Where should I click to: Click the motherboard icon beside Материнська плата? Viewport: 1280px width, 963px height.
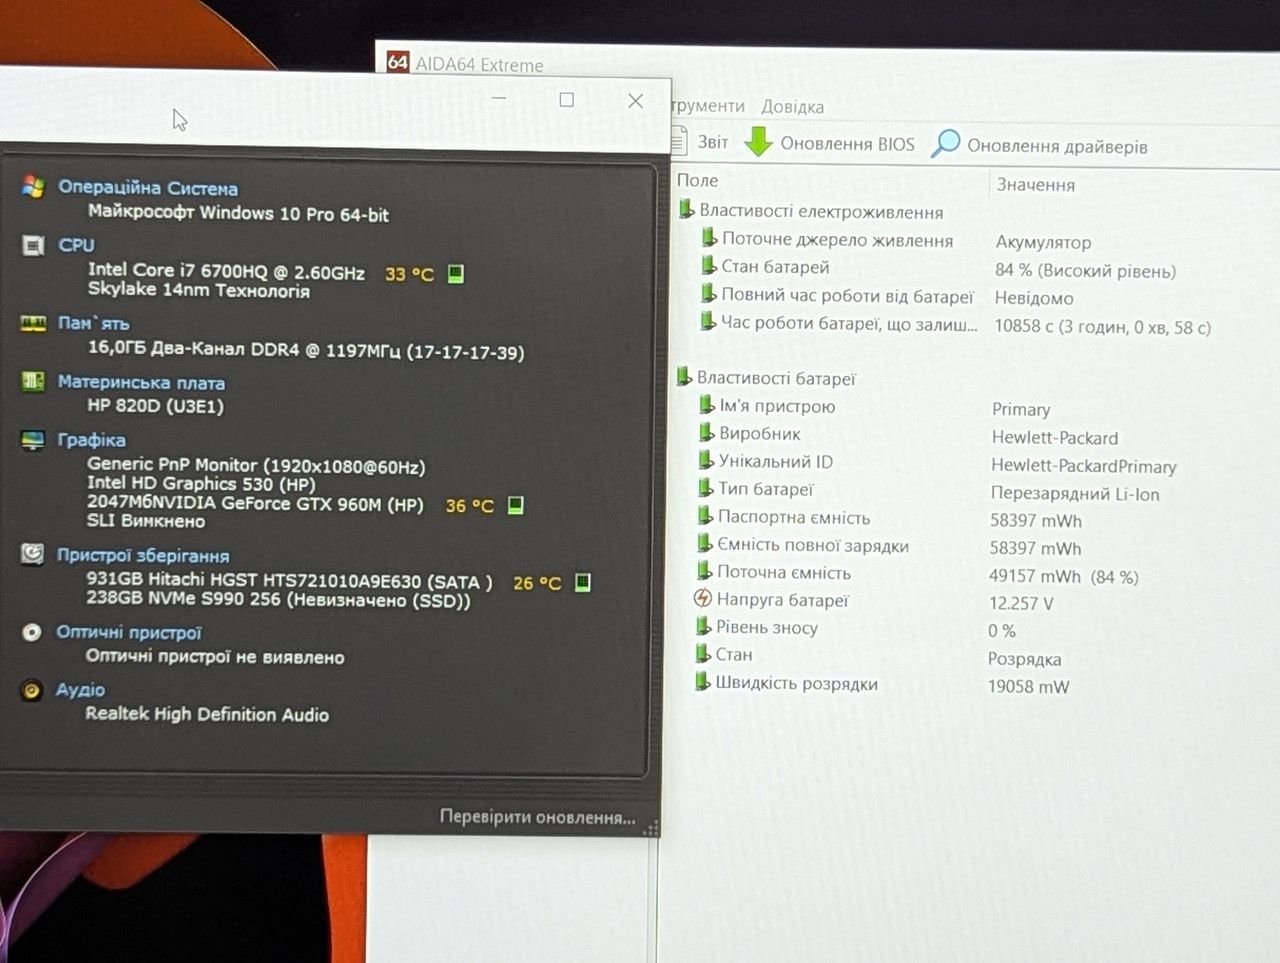tap(33, 381)
